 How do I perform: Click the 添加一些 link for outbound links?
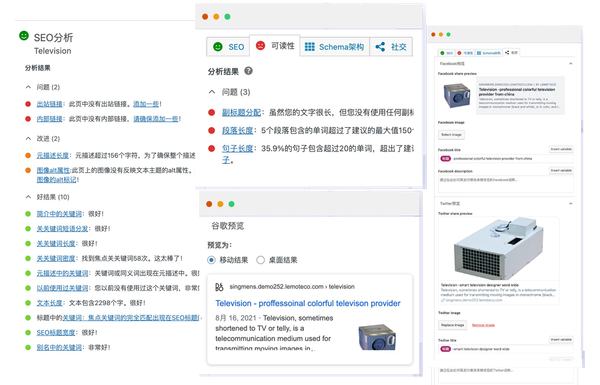click(146, 104)
